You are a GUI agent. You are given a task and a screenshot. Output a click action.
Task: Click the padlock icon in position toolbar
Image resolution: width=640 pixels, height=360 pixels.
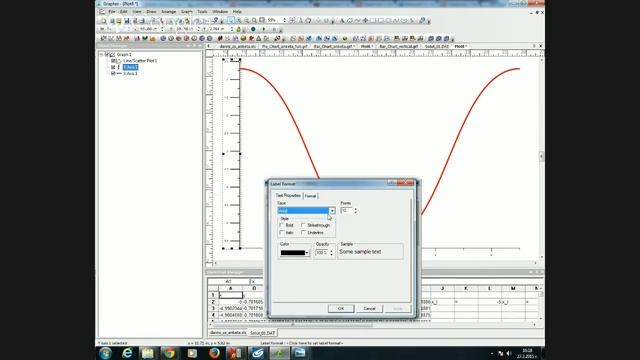(239, 29)
